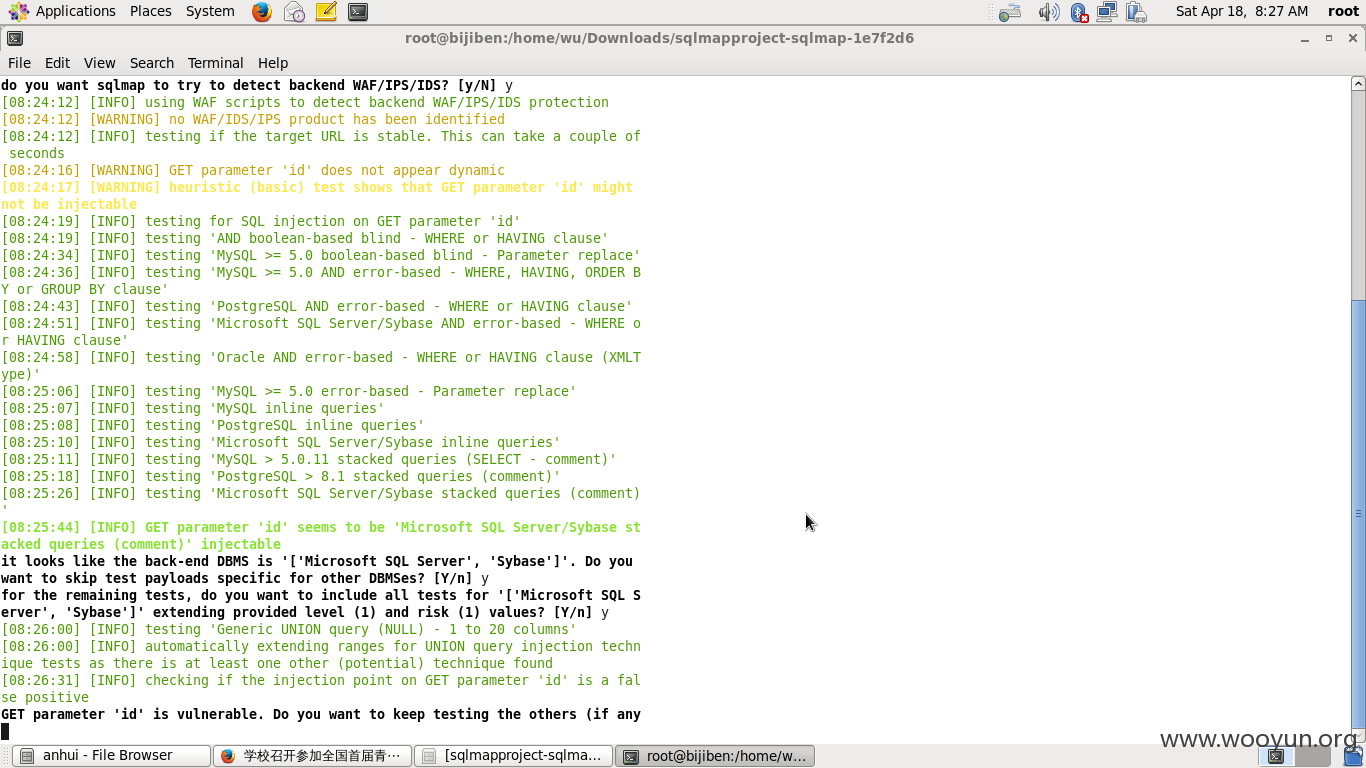Click the terminal window title text
Image resolution: width=1366 pixels, height=768 pixels.
tap(659, 38)
